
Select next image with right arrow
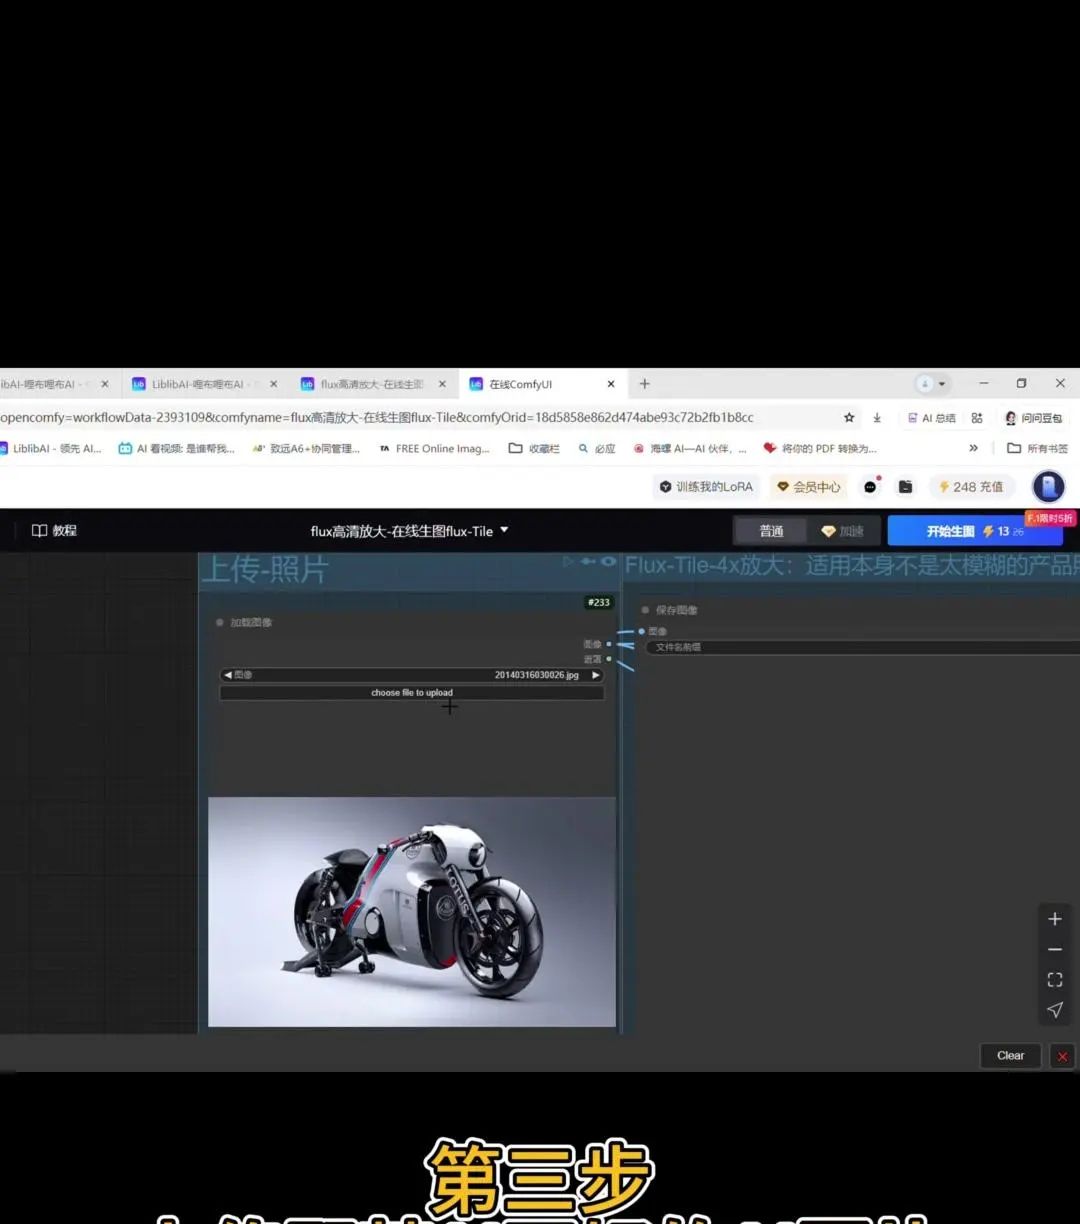[596, 675]
